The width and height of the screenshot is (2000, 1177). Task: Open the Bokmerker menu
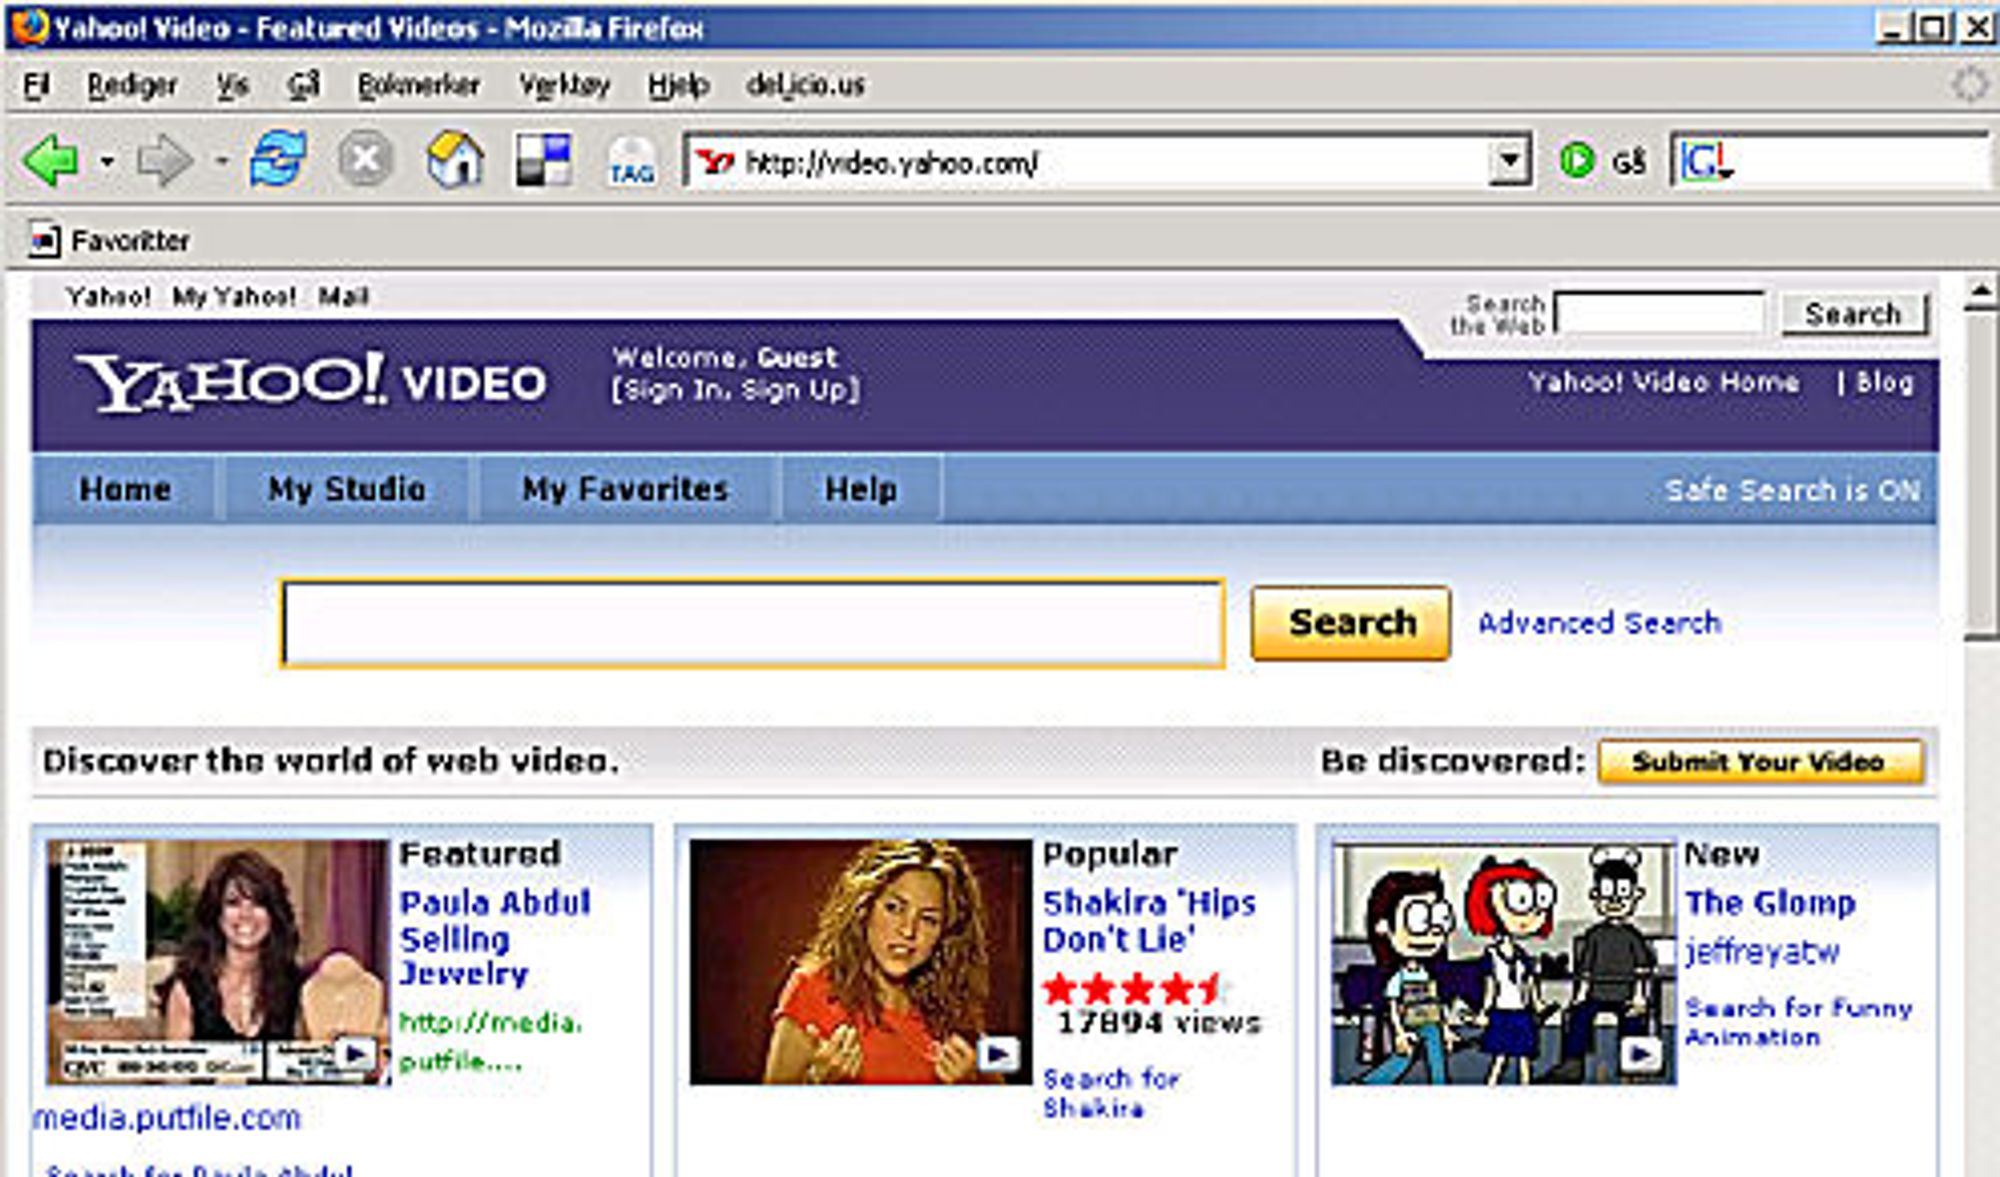[x=419, y=85]
